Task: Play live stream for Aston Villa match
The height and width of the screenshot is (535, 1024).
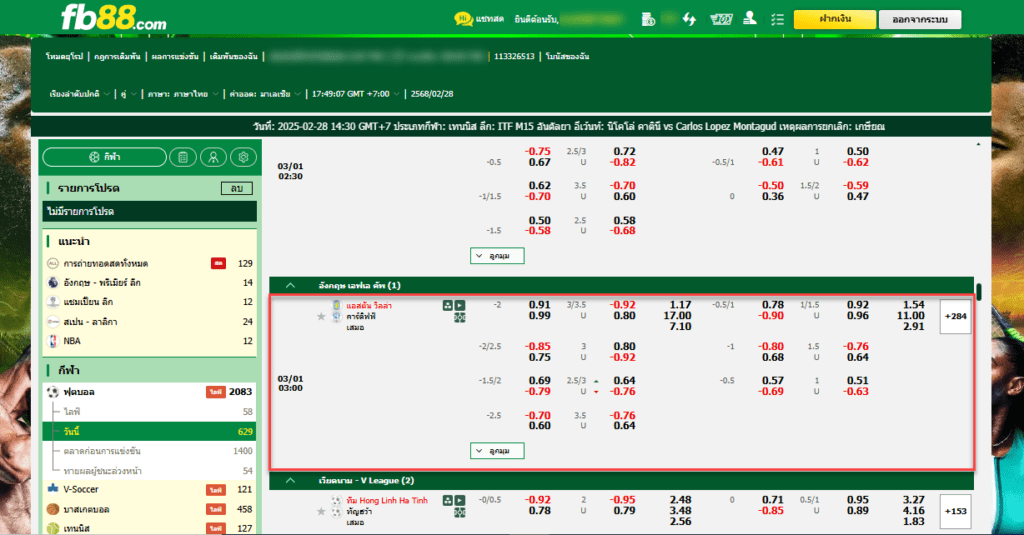Action: tap(460, 305)
